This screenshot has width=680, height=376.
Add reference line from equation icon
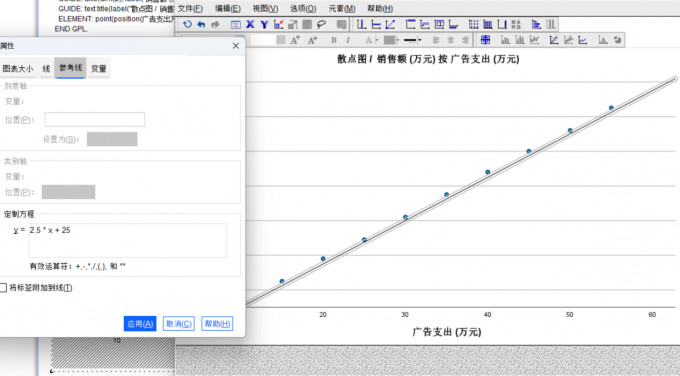click(x=390, y=24)
